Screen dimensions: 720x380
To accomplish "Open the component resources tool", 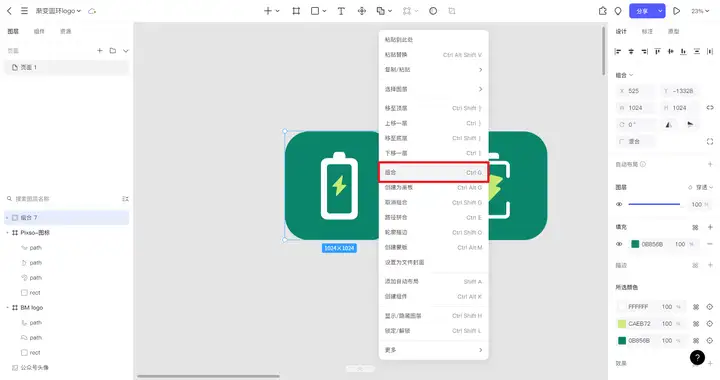I will (362, 11).
